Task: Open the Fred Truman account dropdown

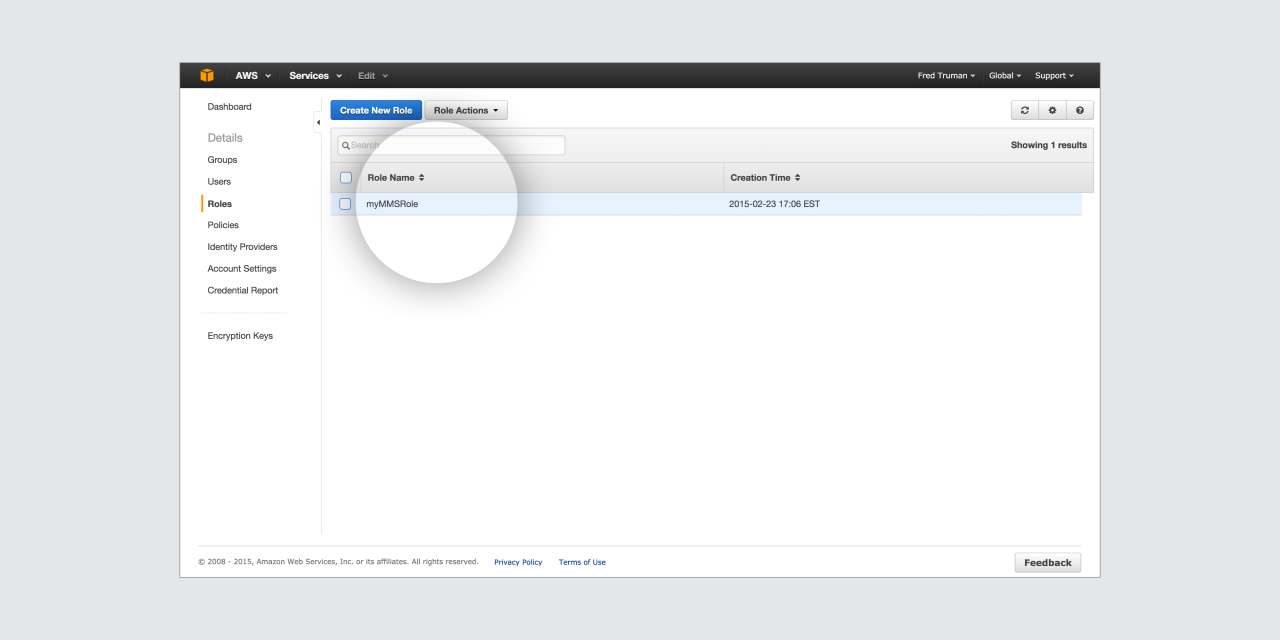Action: click(946, 76)
